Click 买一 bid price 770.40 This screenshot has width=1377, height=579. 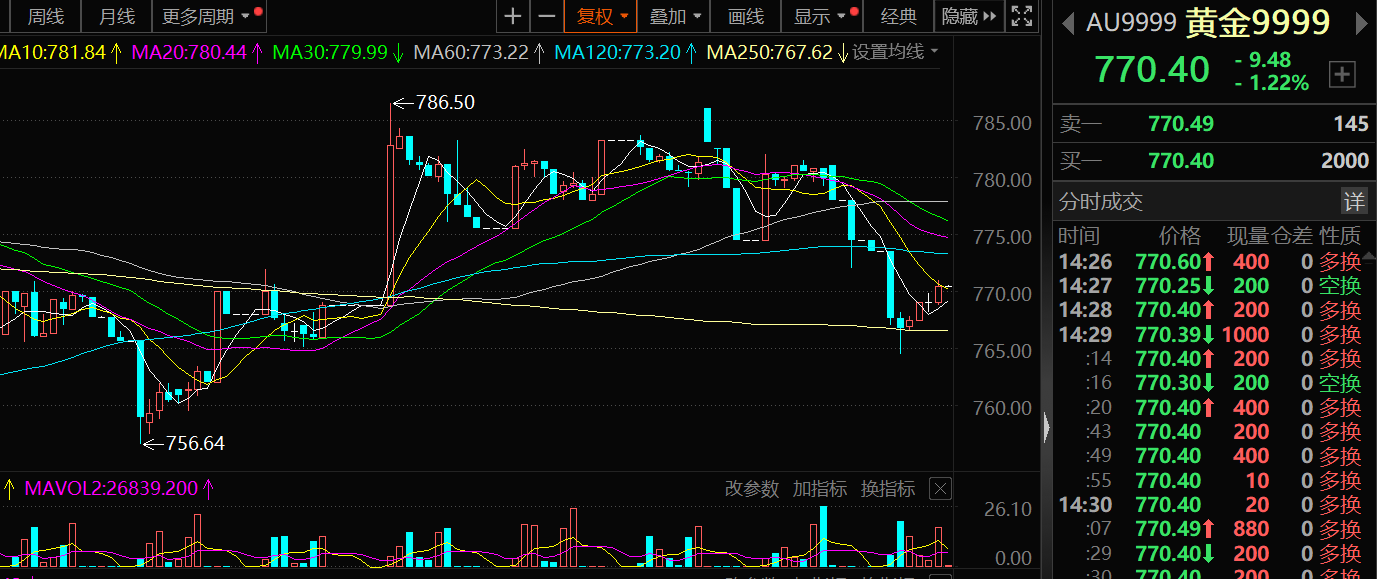click(1181, 161)
